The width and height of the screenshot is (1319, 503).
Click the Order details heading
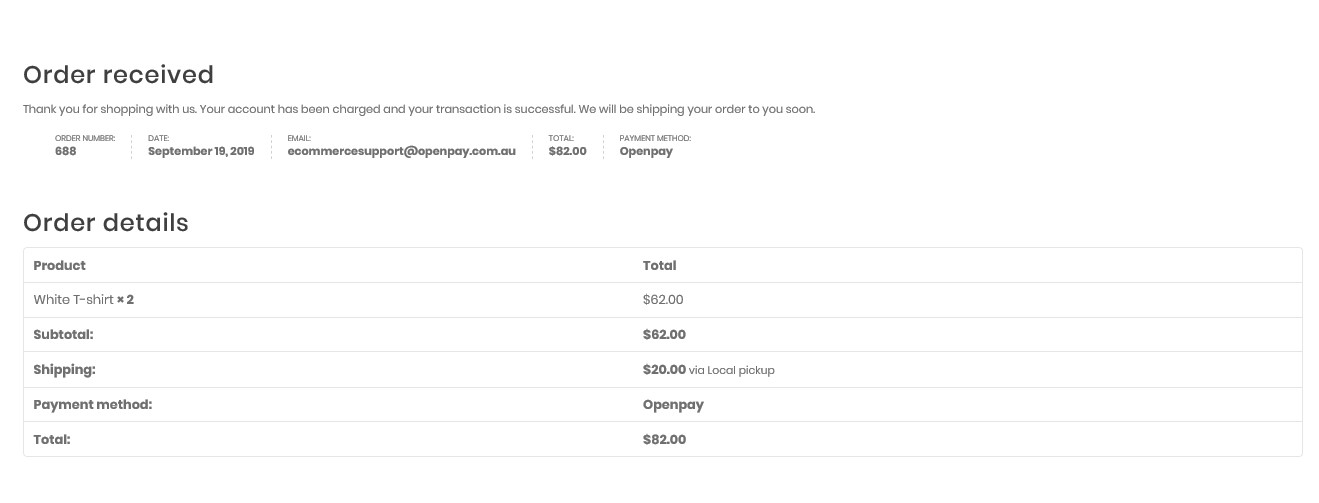click(106, 223)
